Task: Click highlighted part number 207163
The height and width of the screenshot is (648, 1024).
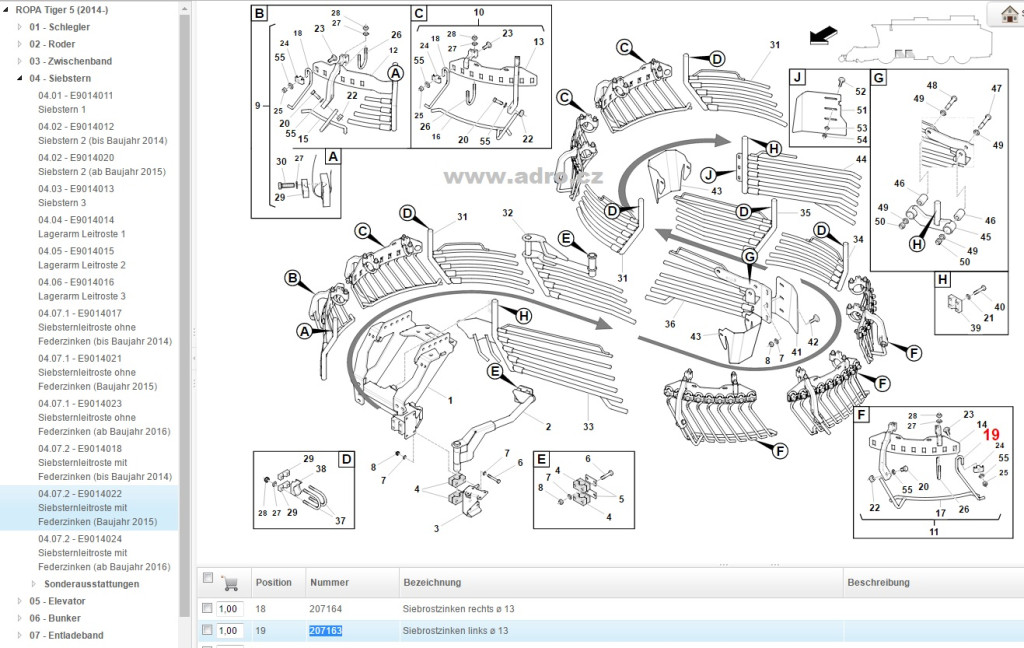Action: pos(325,630)
